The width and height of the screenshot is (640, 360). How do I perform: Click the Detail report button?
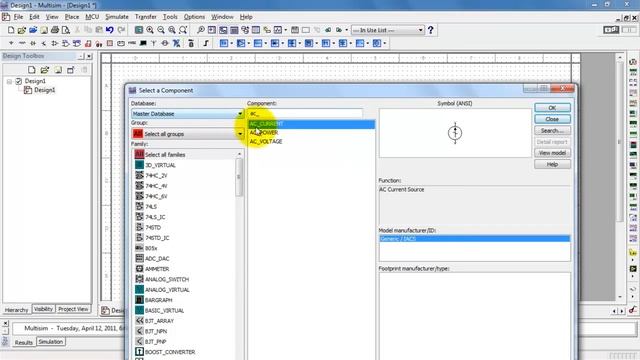[x=552, y=142]
